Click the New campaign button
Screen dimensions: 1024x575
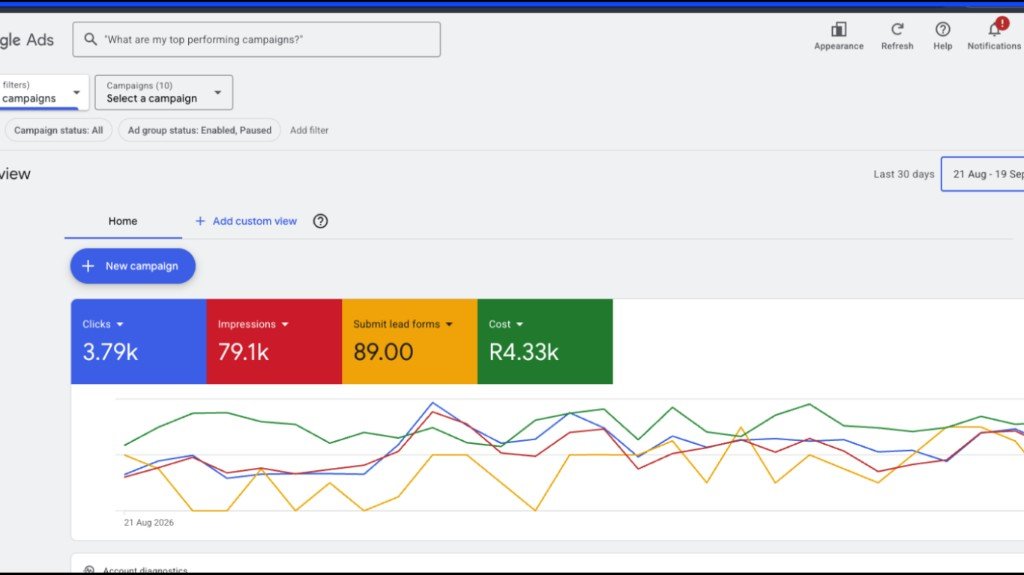pos(133,266)
